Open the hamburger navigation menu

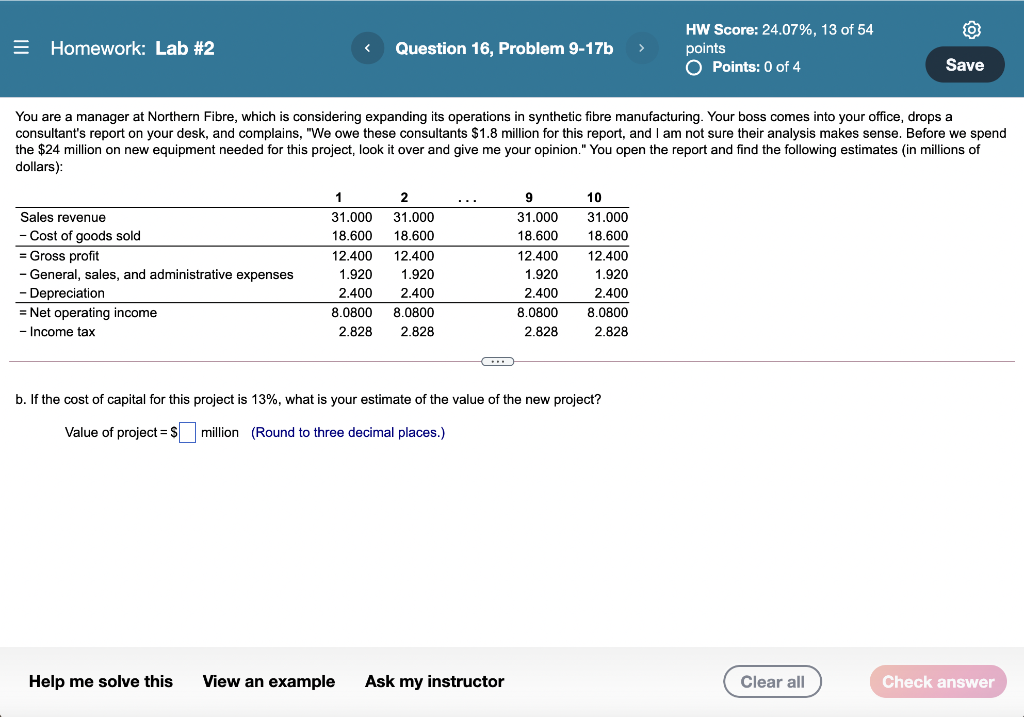19,47
